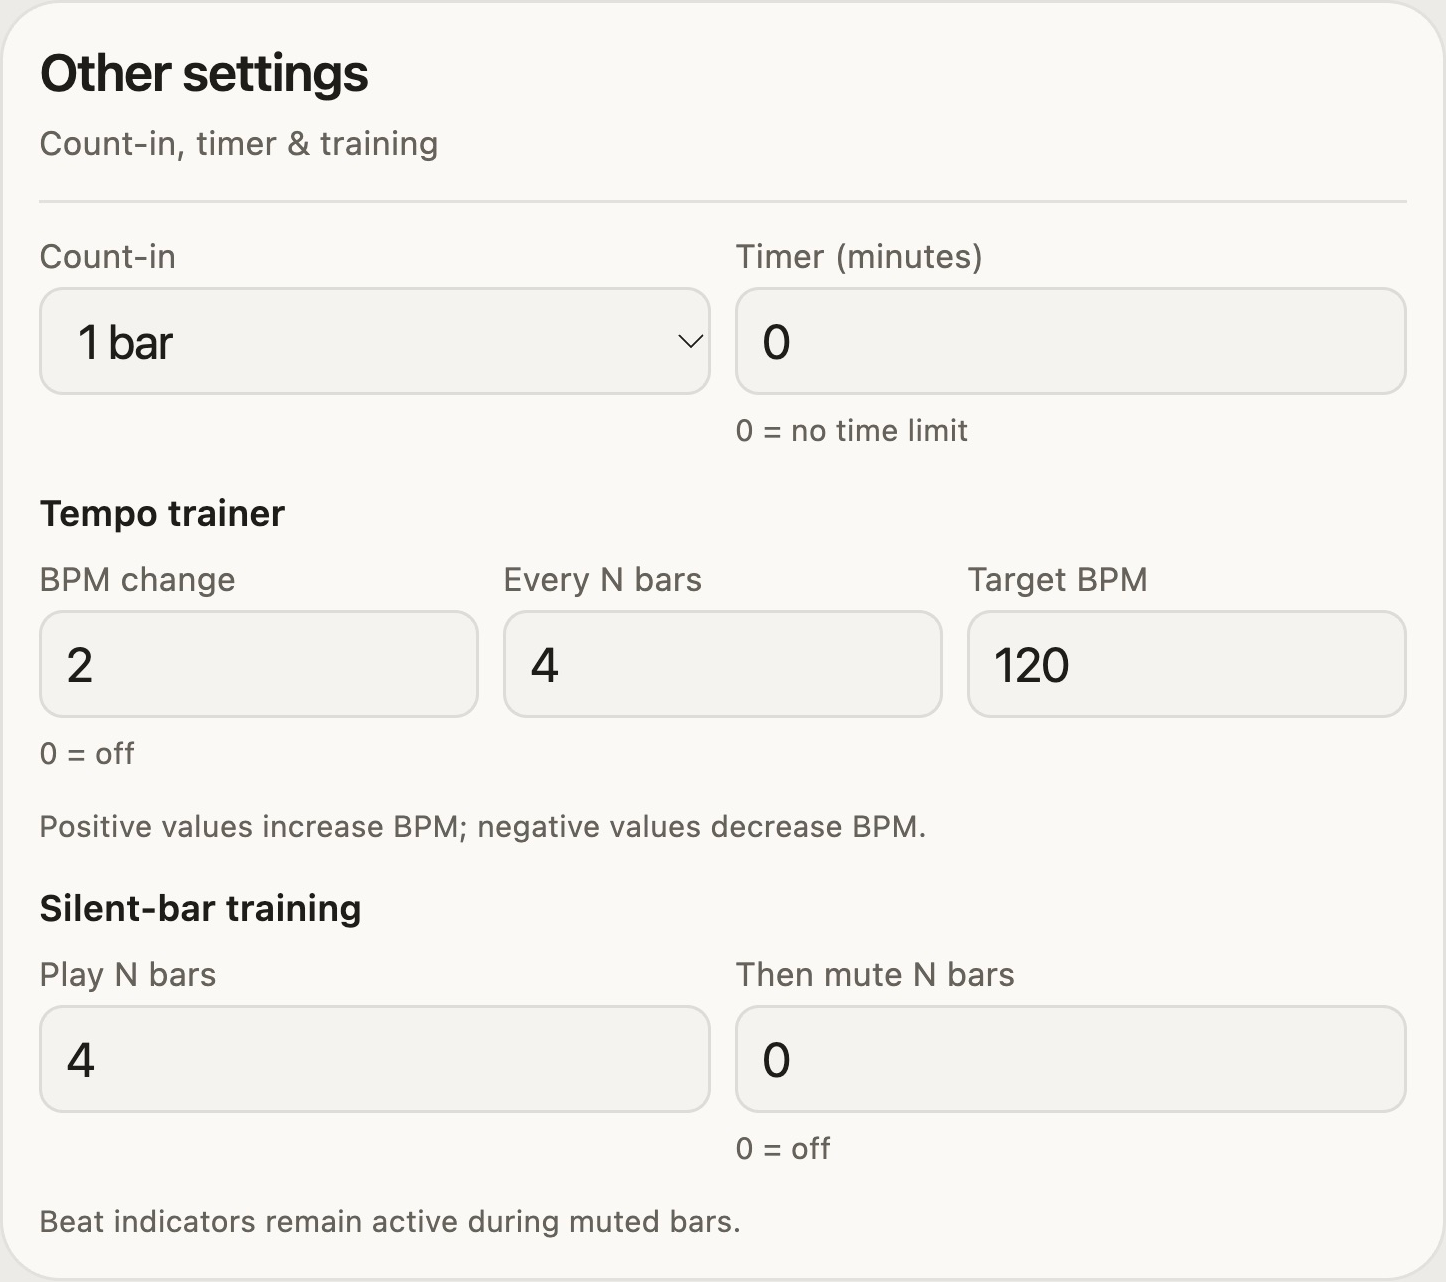Click the Other settings heading
Screen dimensions: 1446x1282
pyautogui.click(x=204, y=74)
